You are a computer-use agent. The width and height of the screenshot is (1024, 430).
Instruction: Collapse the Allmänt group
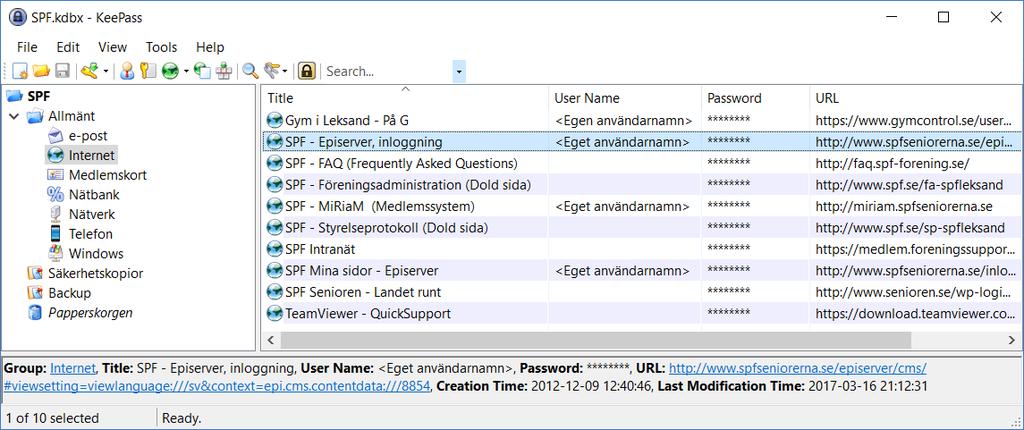coord(14,116)
